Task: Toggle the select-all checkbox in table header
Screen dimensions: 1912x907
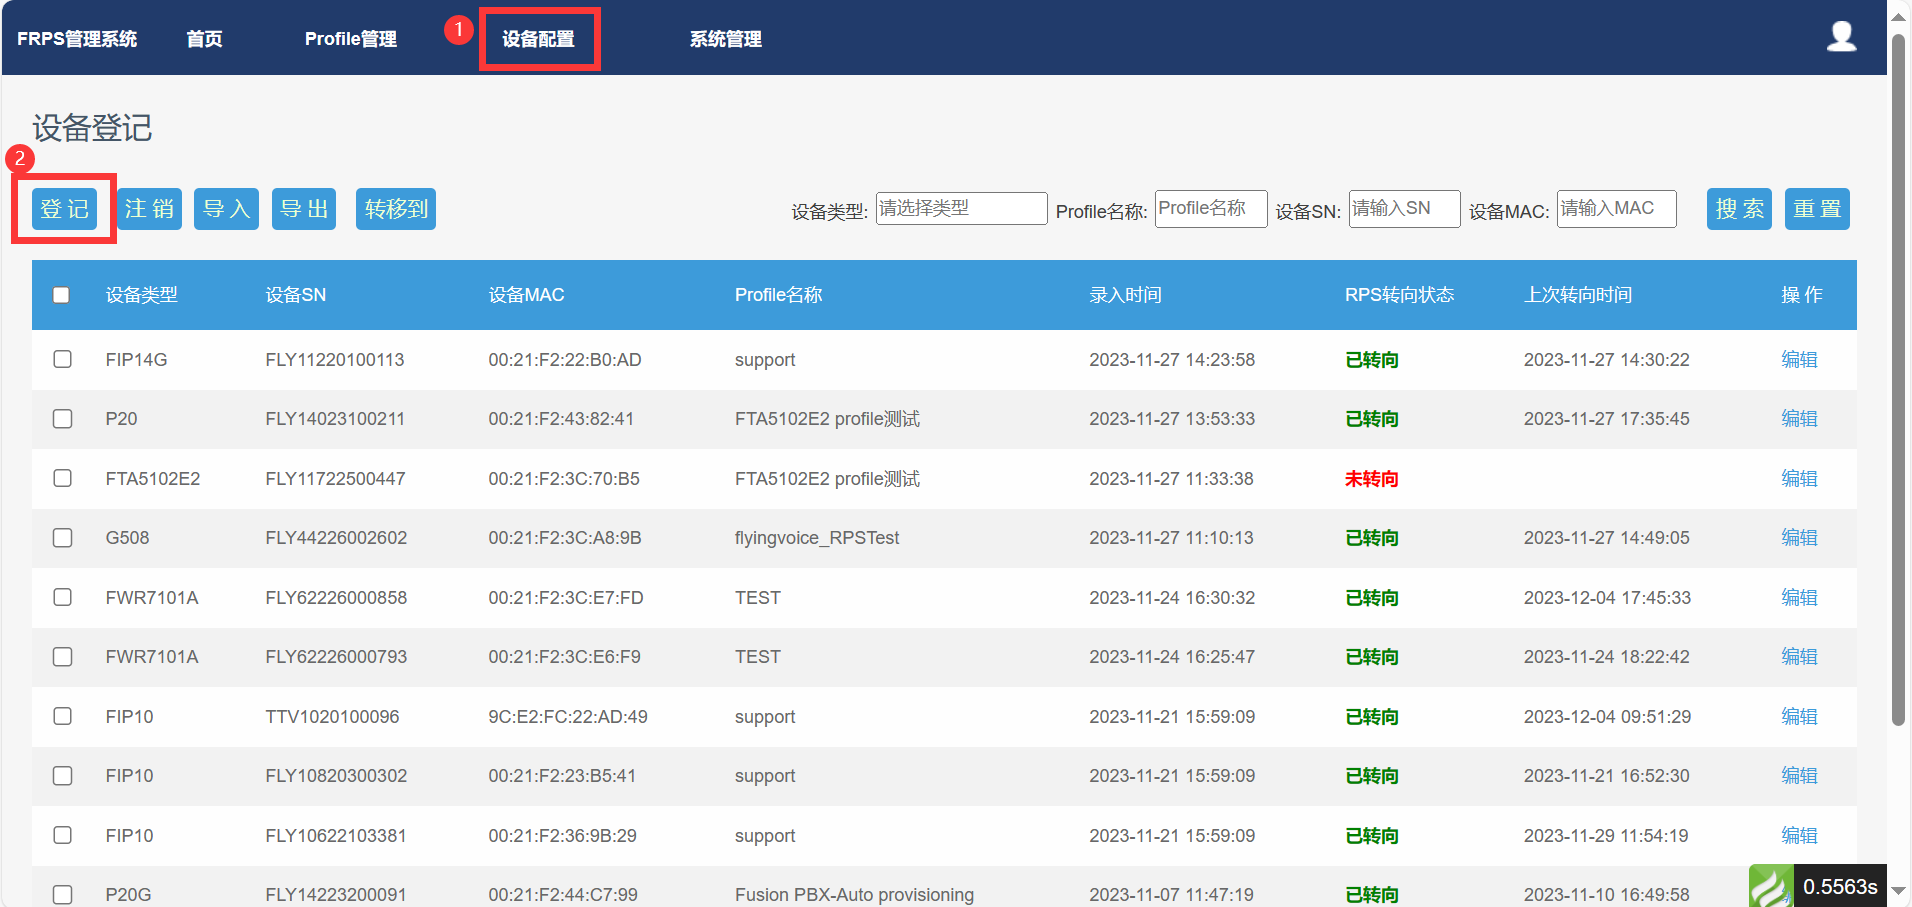Action: [x=61, y=295]
